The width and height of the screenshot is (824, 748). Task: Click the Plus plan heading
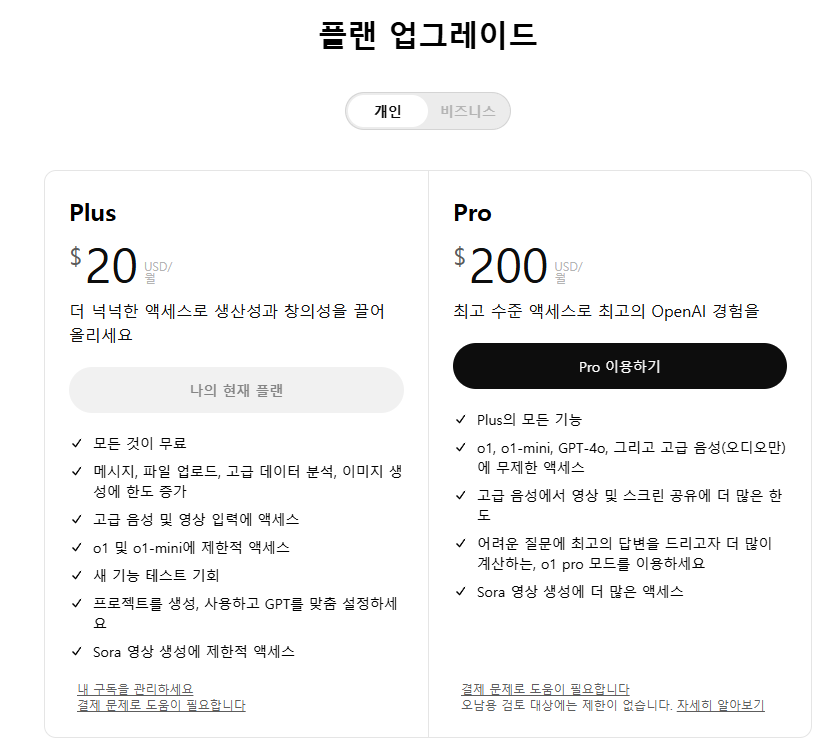click(92, 213)
